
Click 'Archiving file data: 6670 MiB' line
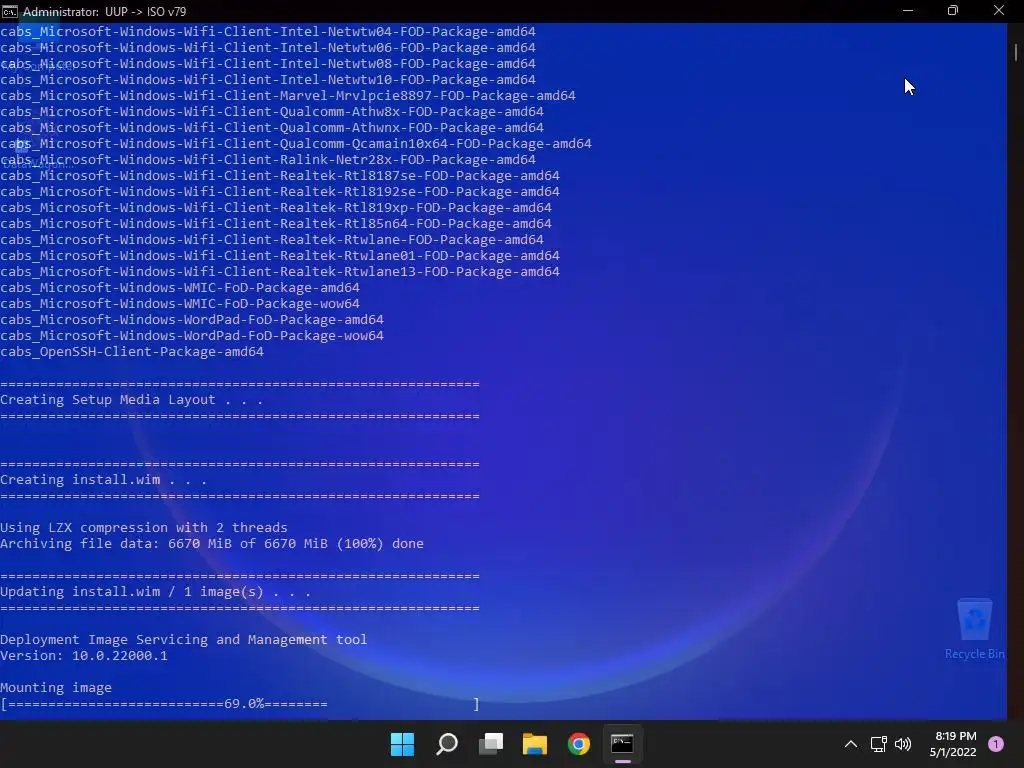212,543
